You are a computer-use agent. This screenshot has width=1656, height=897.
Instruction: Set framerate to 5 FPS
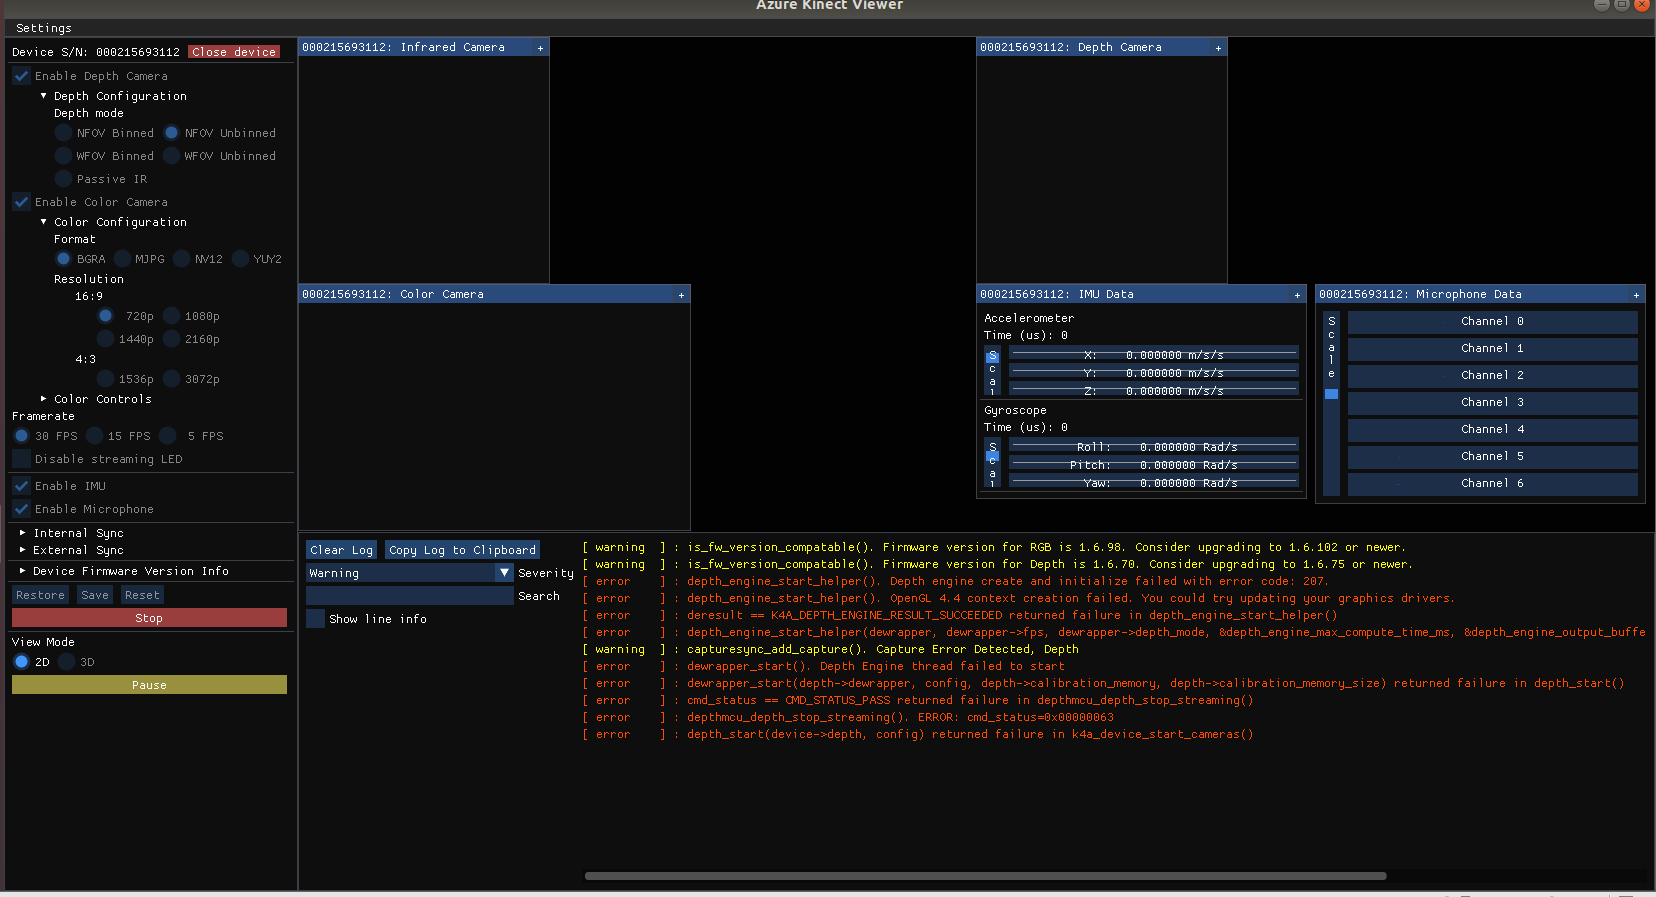168,436
